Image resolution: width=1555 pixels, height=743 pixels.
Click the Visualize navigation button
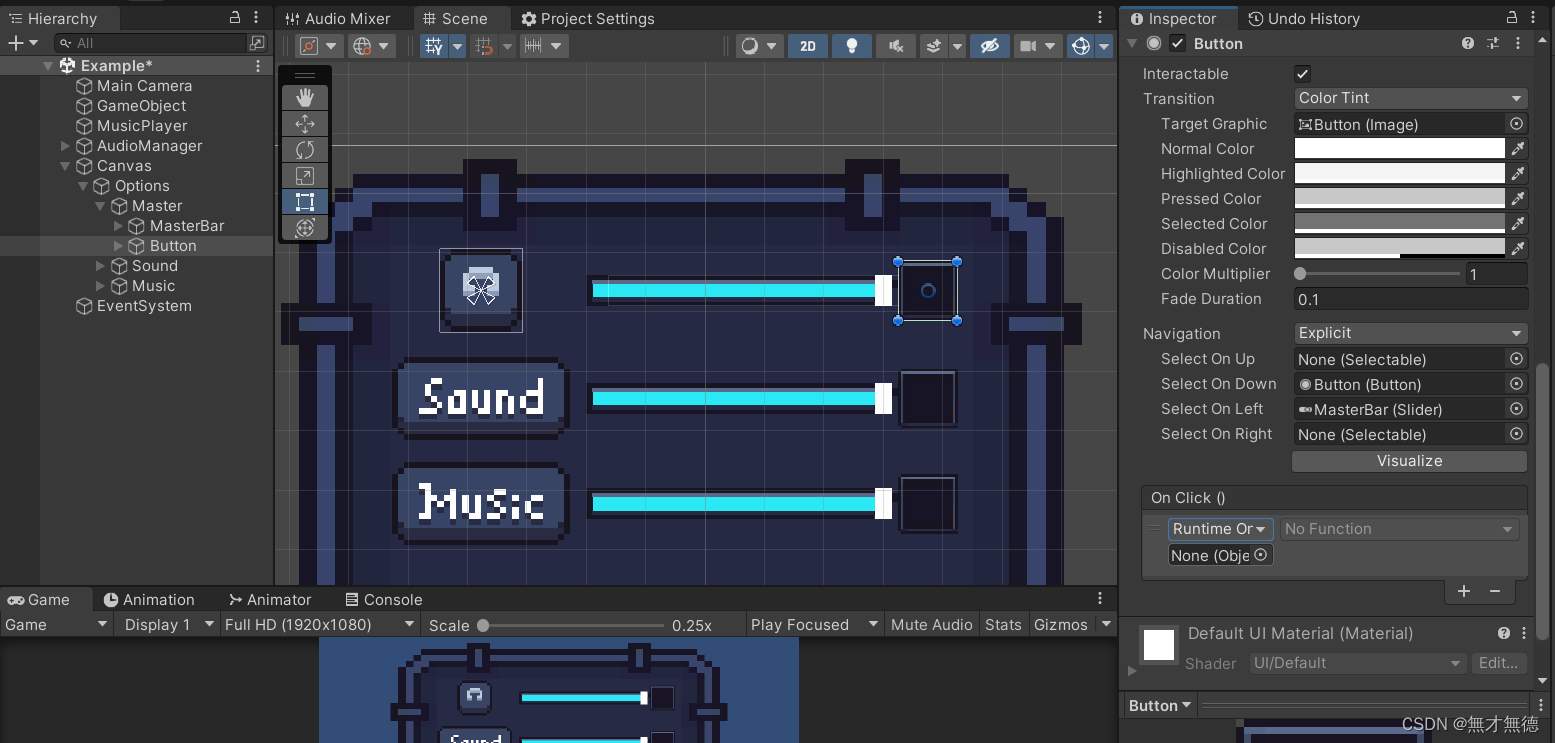1409,461
